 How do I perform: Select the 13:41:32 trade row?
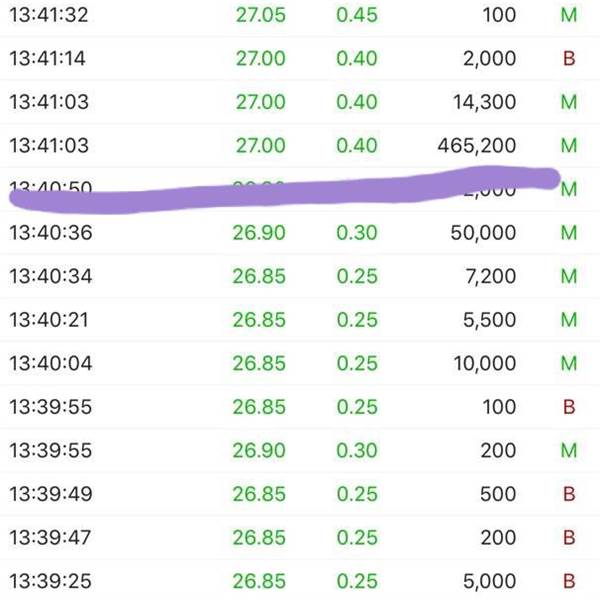(300, 15)
